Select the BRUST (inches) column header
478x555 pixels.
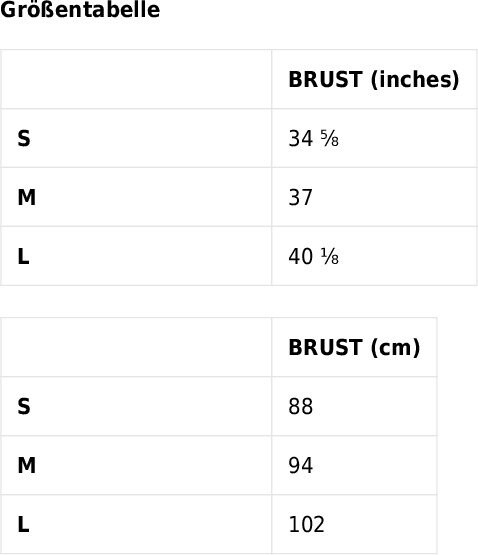click(374, 79)
